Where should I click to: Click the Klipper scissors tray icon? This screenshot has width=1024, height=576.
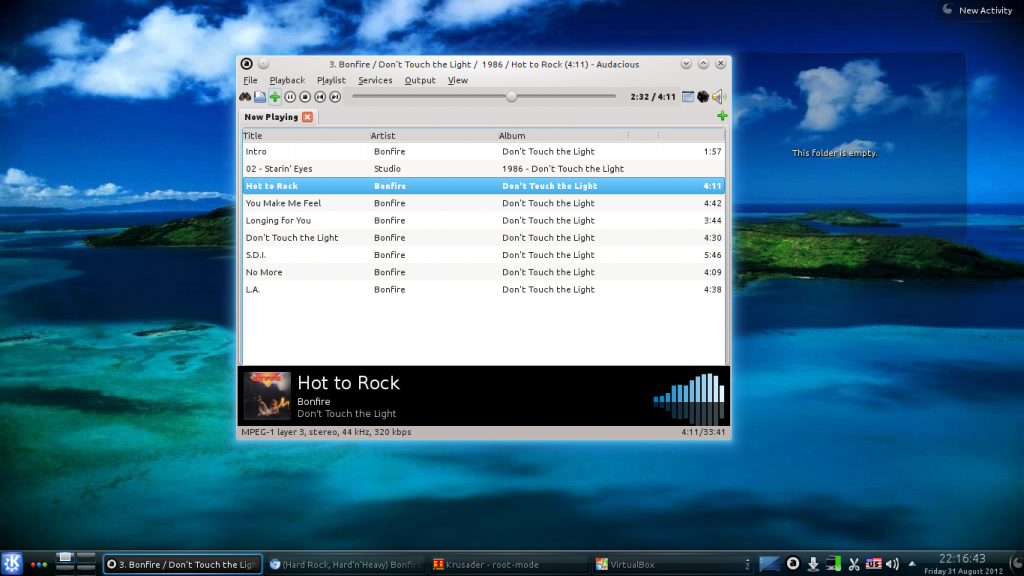pos(854,564)
